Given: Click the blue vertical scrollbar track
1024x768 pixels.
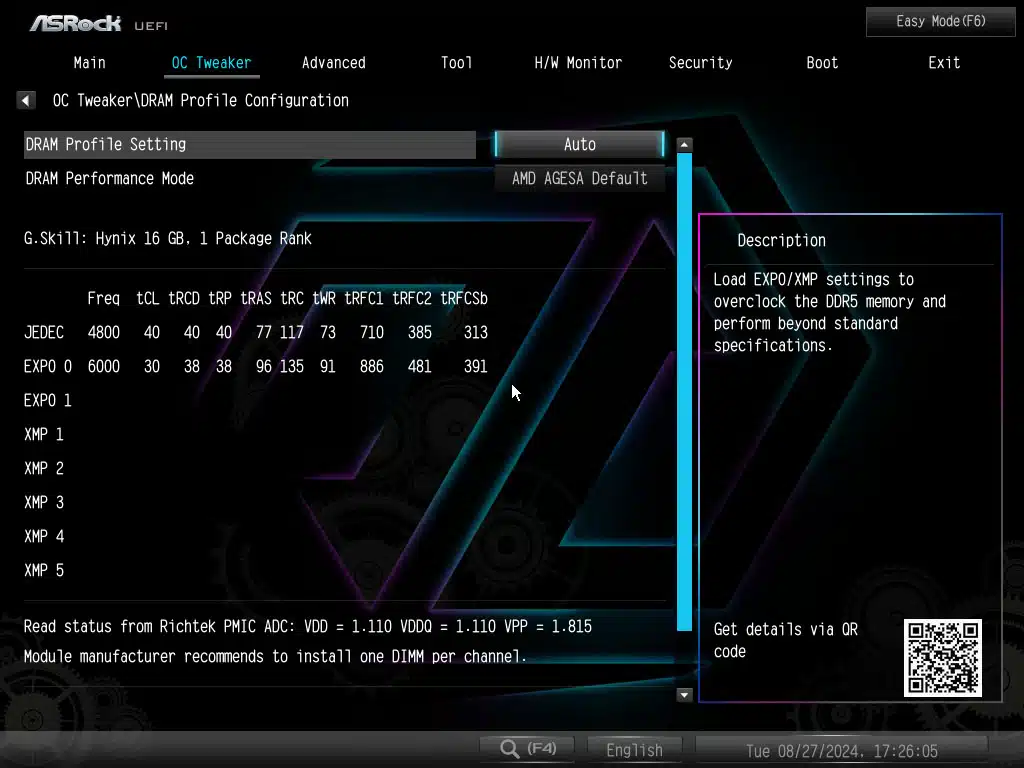Looking at the screenshot, I should (685, 400).
